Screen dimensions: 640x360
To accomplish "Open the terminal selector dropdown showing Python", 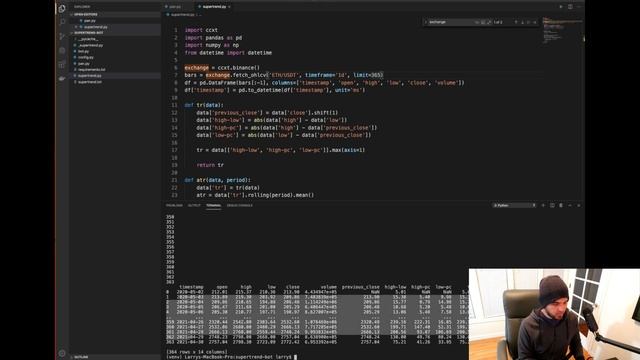I will point(514,205).
